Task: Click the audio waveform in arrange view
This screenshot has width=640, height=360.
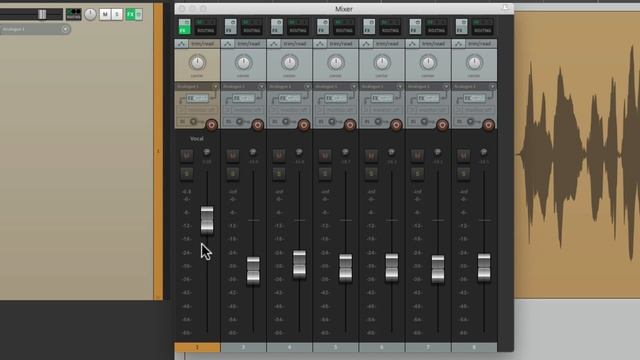Action: pyautogui.click(x=577, y=155)
